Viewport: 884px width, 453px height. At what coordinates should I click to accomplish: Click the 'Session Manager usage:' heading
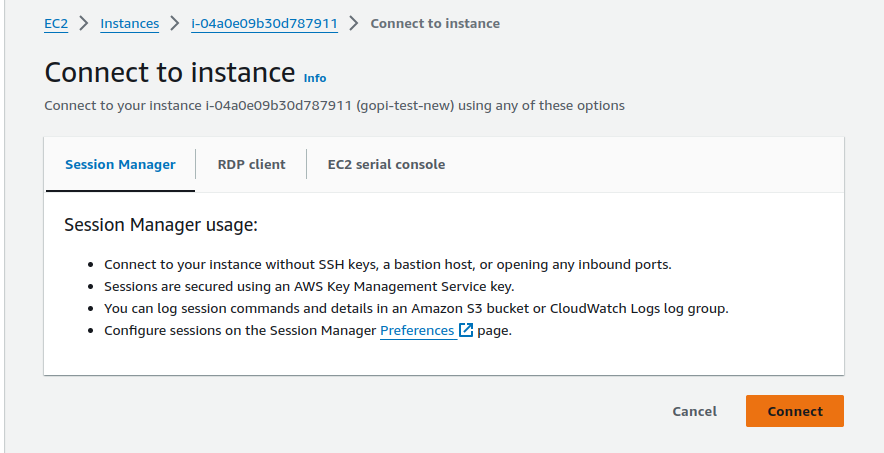point(161,225)
